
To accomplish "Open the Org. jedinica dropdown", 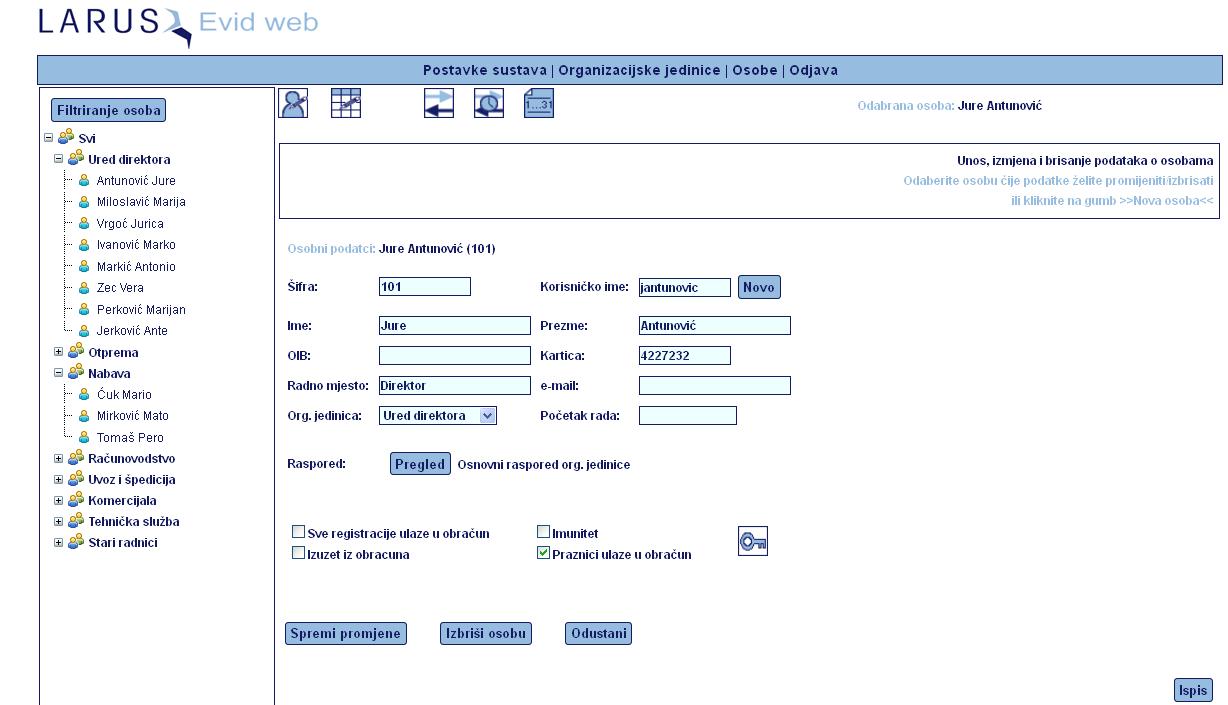I will click(487, 416).
